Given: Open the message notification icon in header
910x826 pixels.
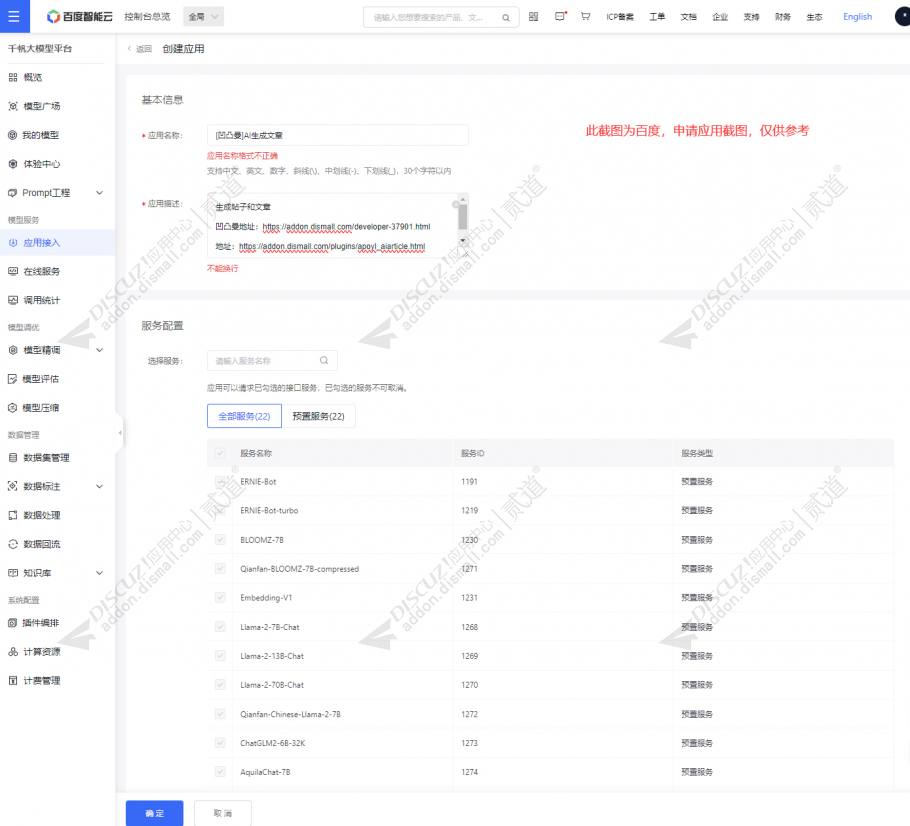Looking at the screenshot, I should pyautogui.click(x=560, y=17).
